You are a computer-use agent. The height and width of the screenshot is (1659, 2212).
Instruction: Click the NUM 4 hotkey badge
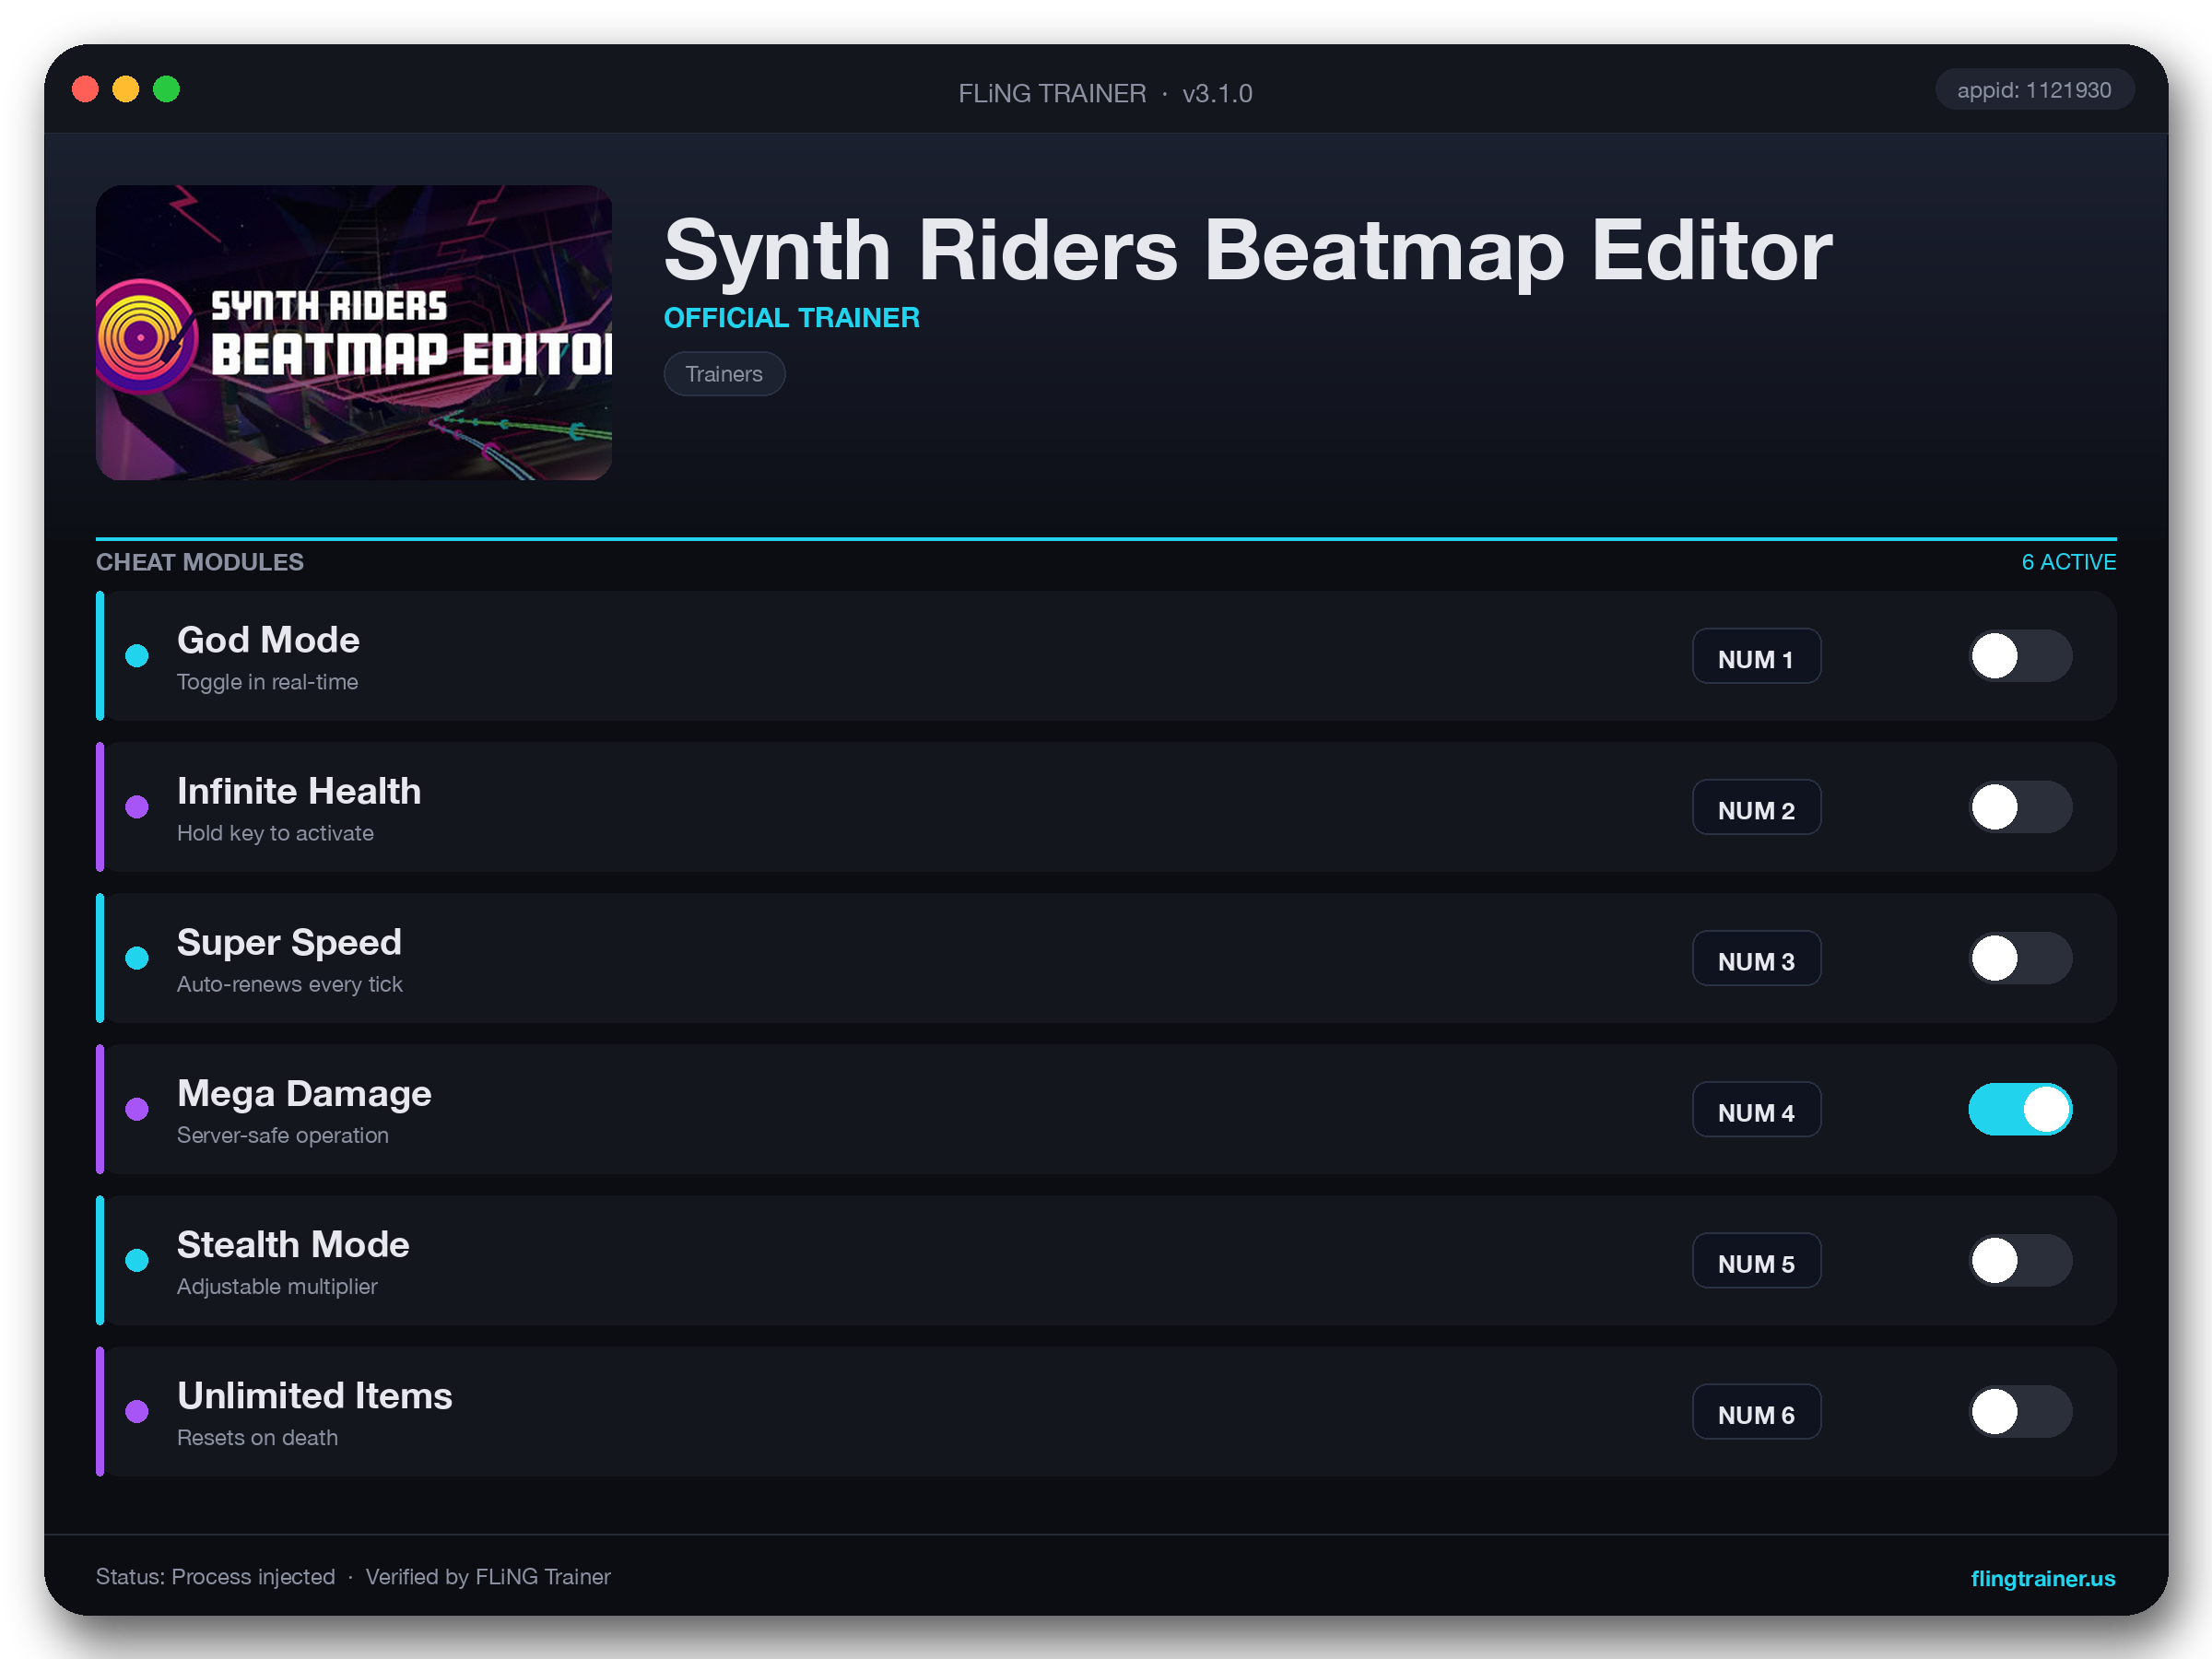(x=1756, y=1110)
